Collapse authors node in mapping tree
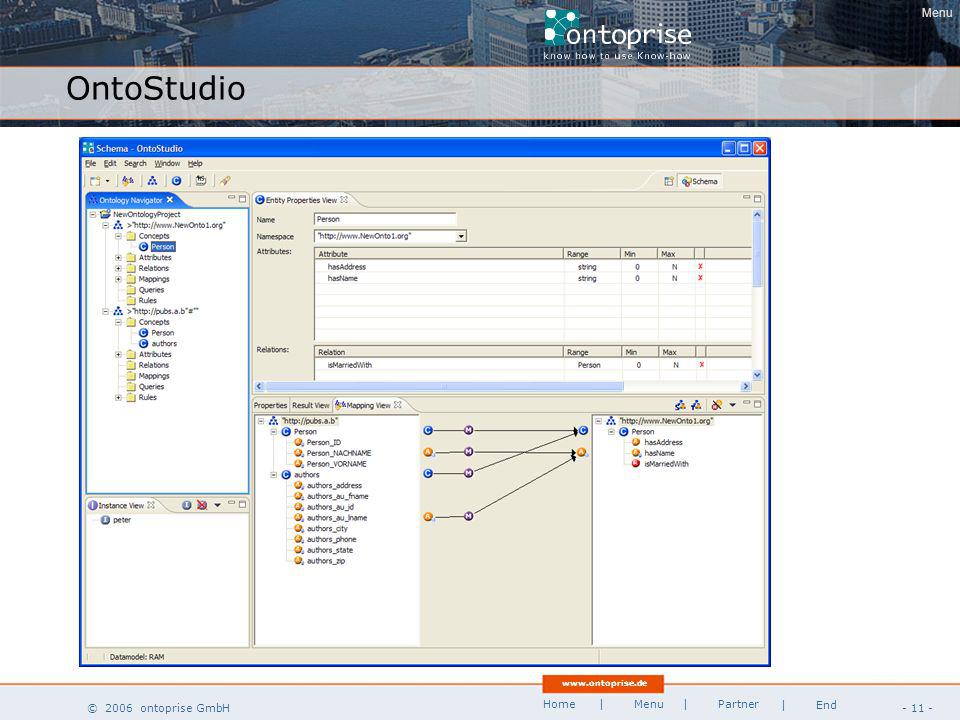 (x=274, y=475)
